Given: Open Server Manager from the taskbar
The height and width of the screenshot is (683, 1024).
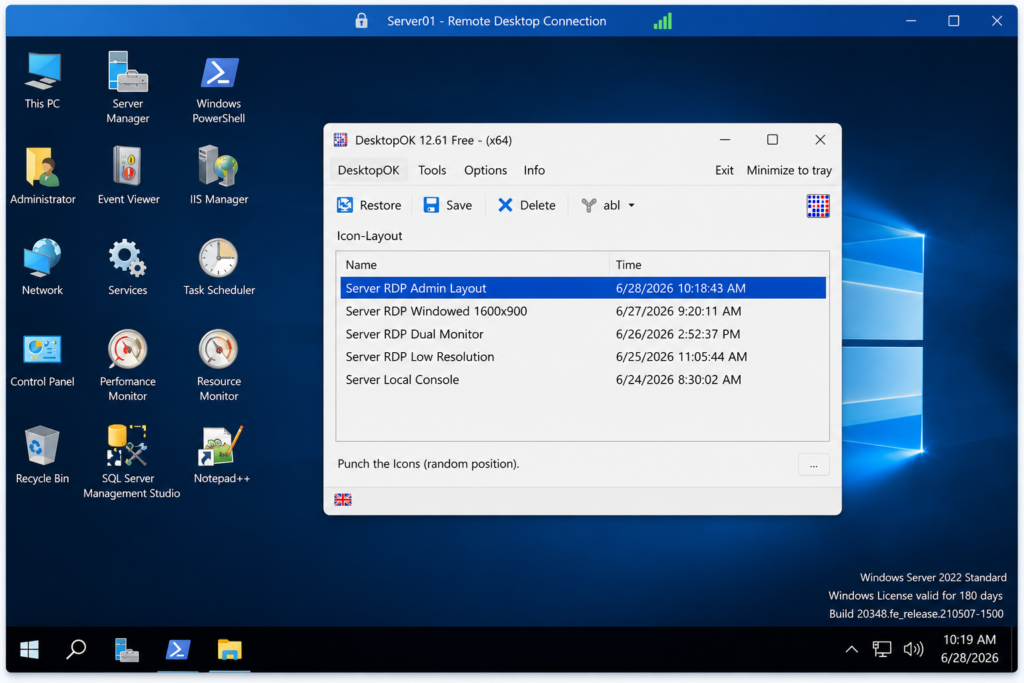Looking at the screenshot, I should pos(127,650).
